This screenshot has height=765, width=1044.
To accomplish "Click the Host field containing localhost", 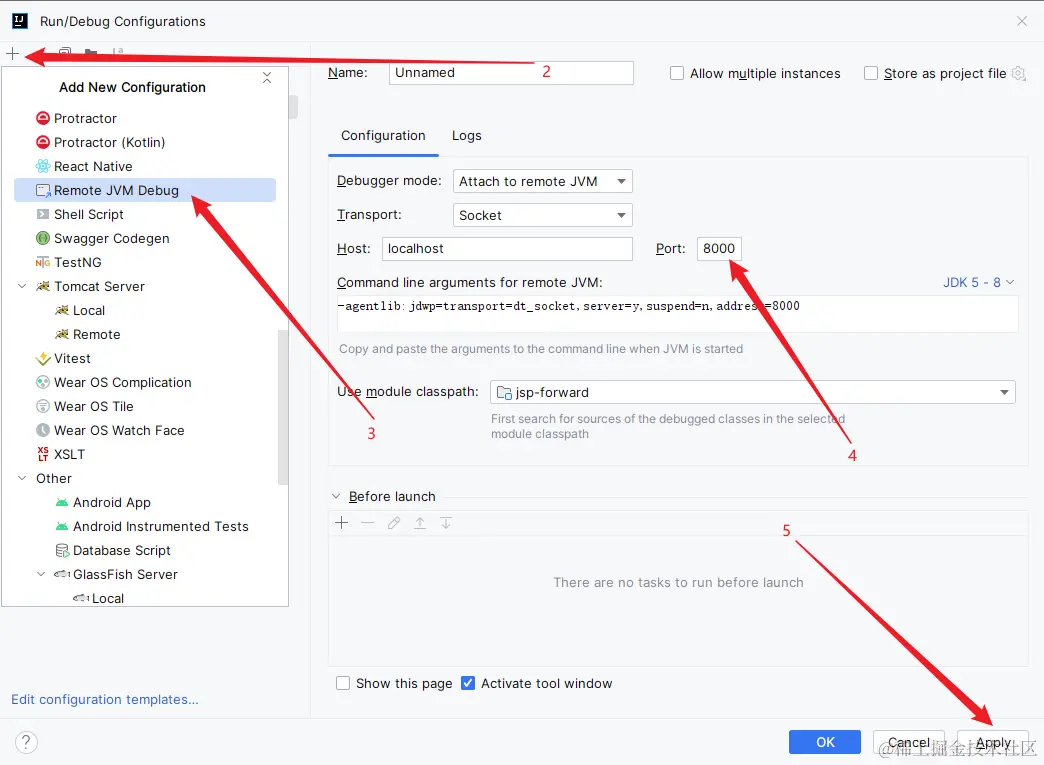I will click(x=507, y=248).
